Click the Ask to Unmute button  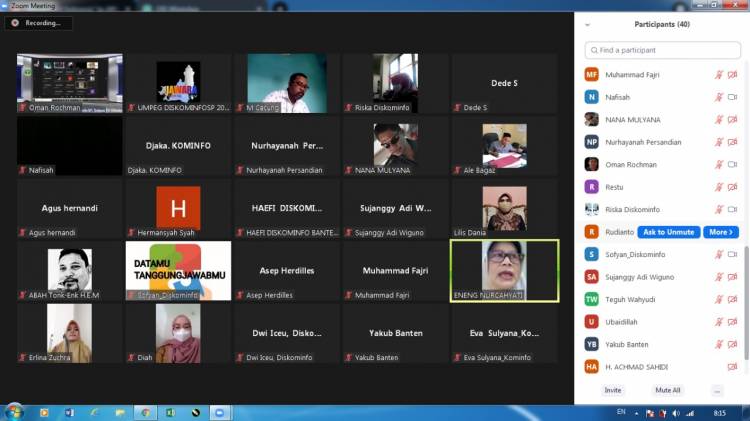(668, 232)
